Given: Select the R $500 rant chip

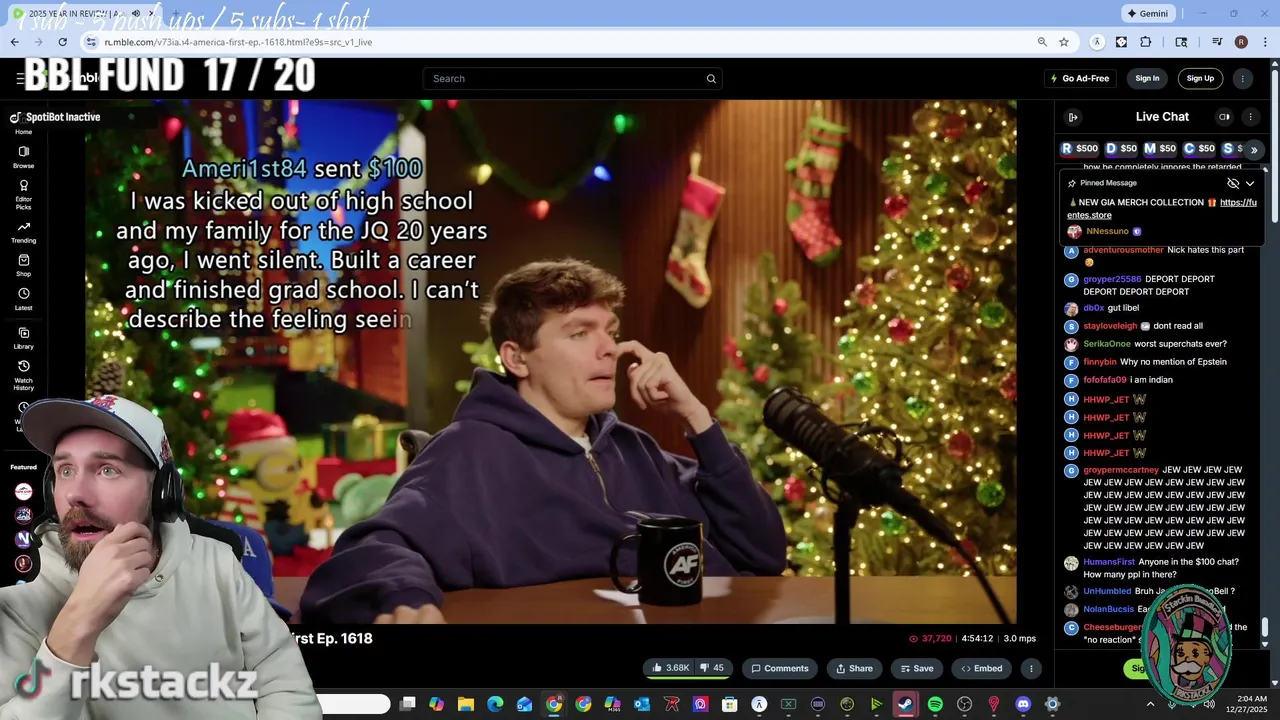Looking at the screenshot, I should (x=1080, y=149).
